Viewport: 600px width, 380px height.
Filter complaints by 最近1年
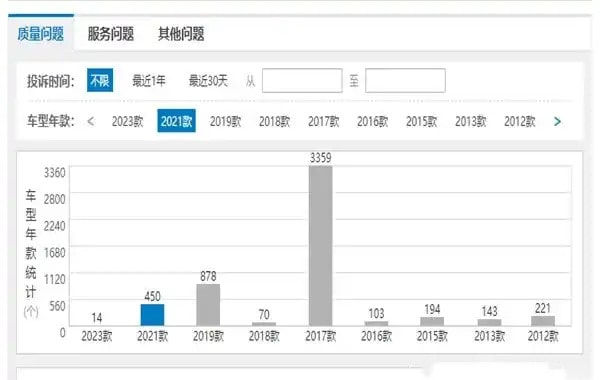149,81
